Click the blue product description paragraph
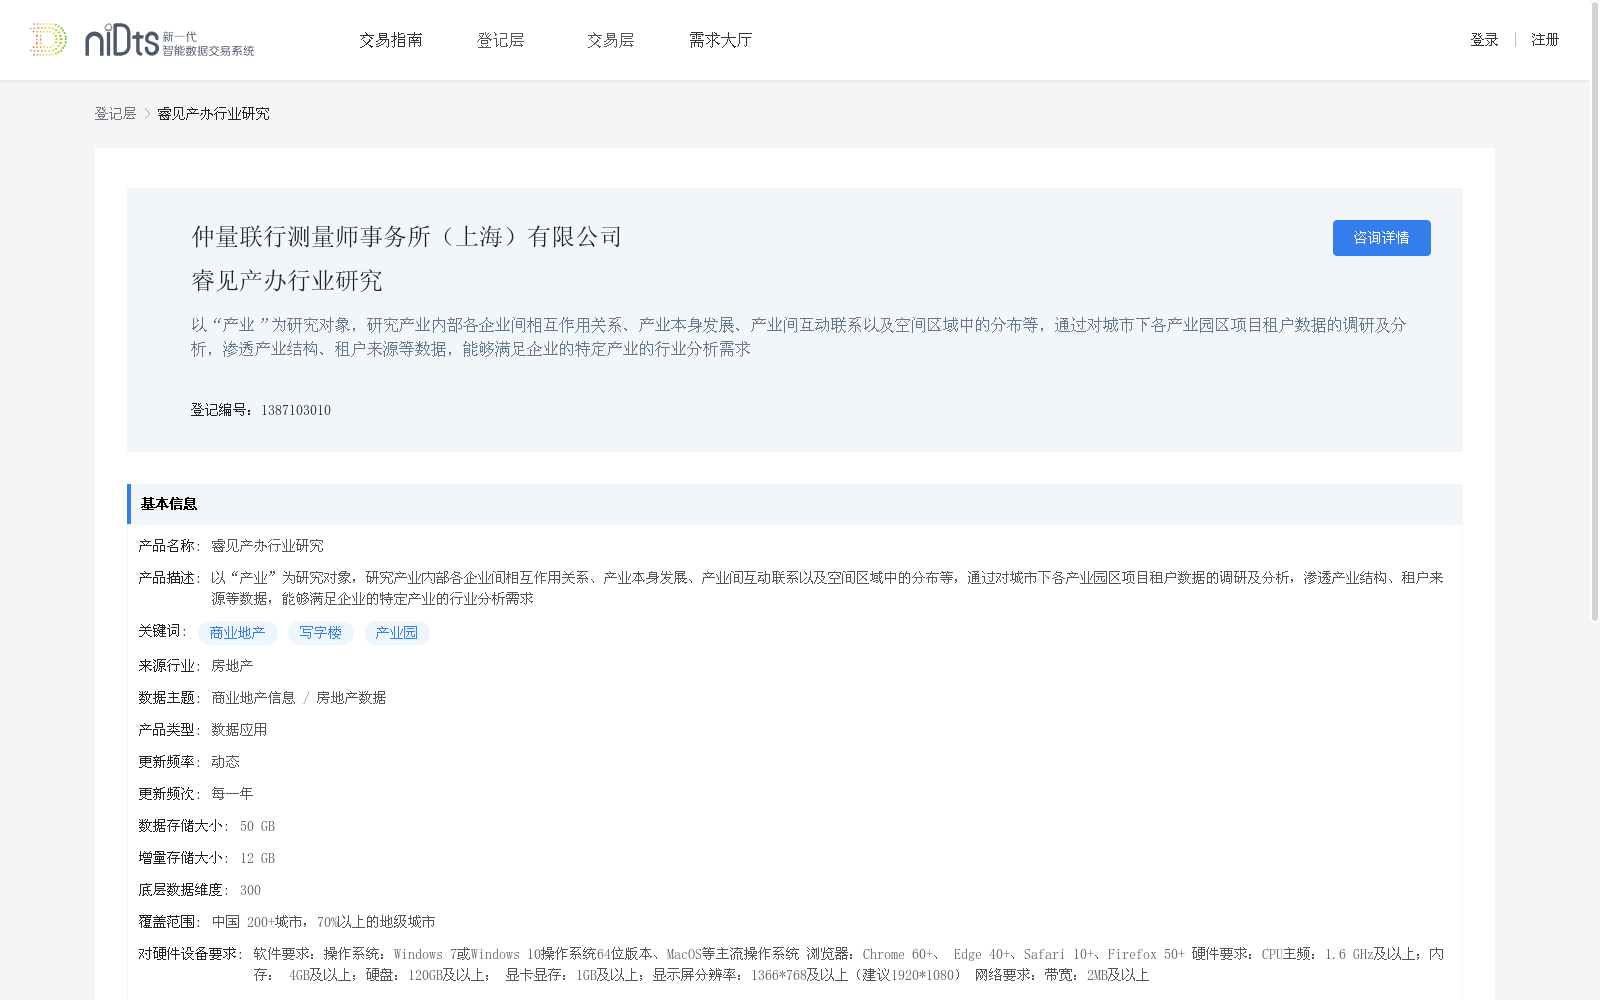This screenshot has width=1600, height=1000. (x=798, y=337)
